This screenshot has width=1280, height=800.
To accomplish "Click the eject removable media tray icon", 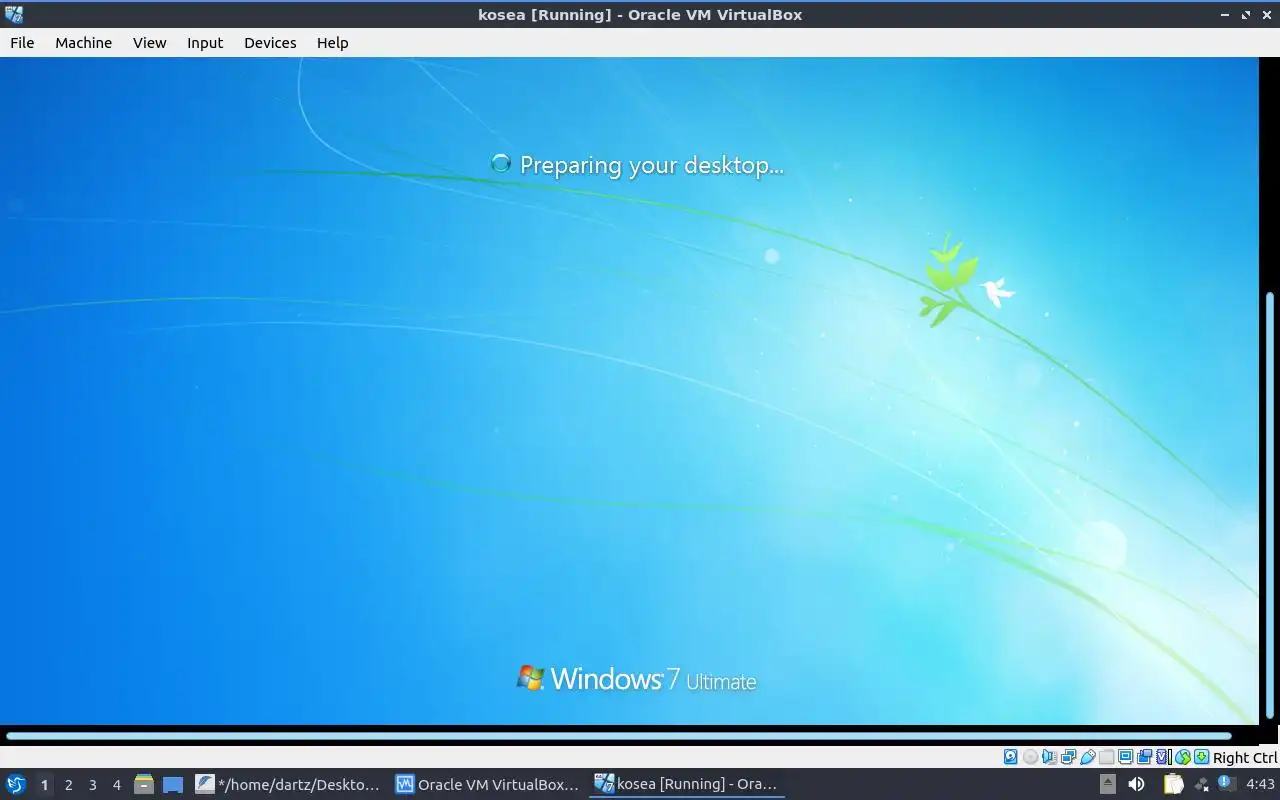I will 1108,784.
